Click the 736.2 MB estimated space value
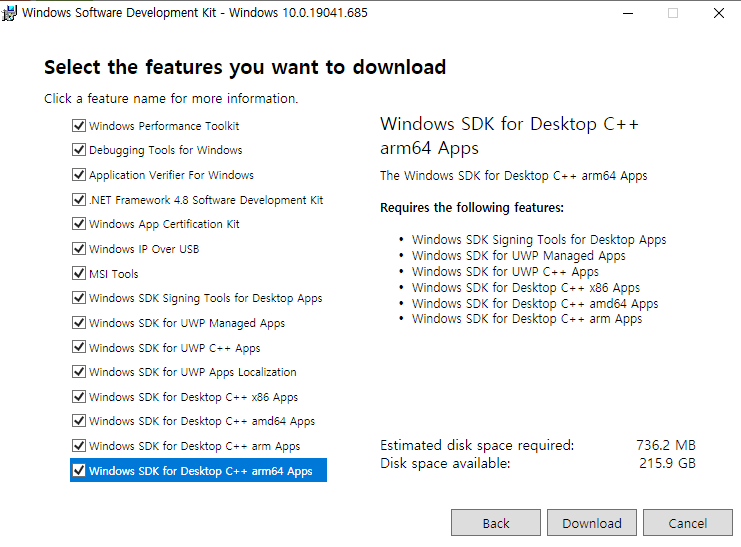Screen dimensions: 741x547 tap(665, 445)
